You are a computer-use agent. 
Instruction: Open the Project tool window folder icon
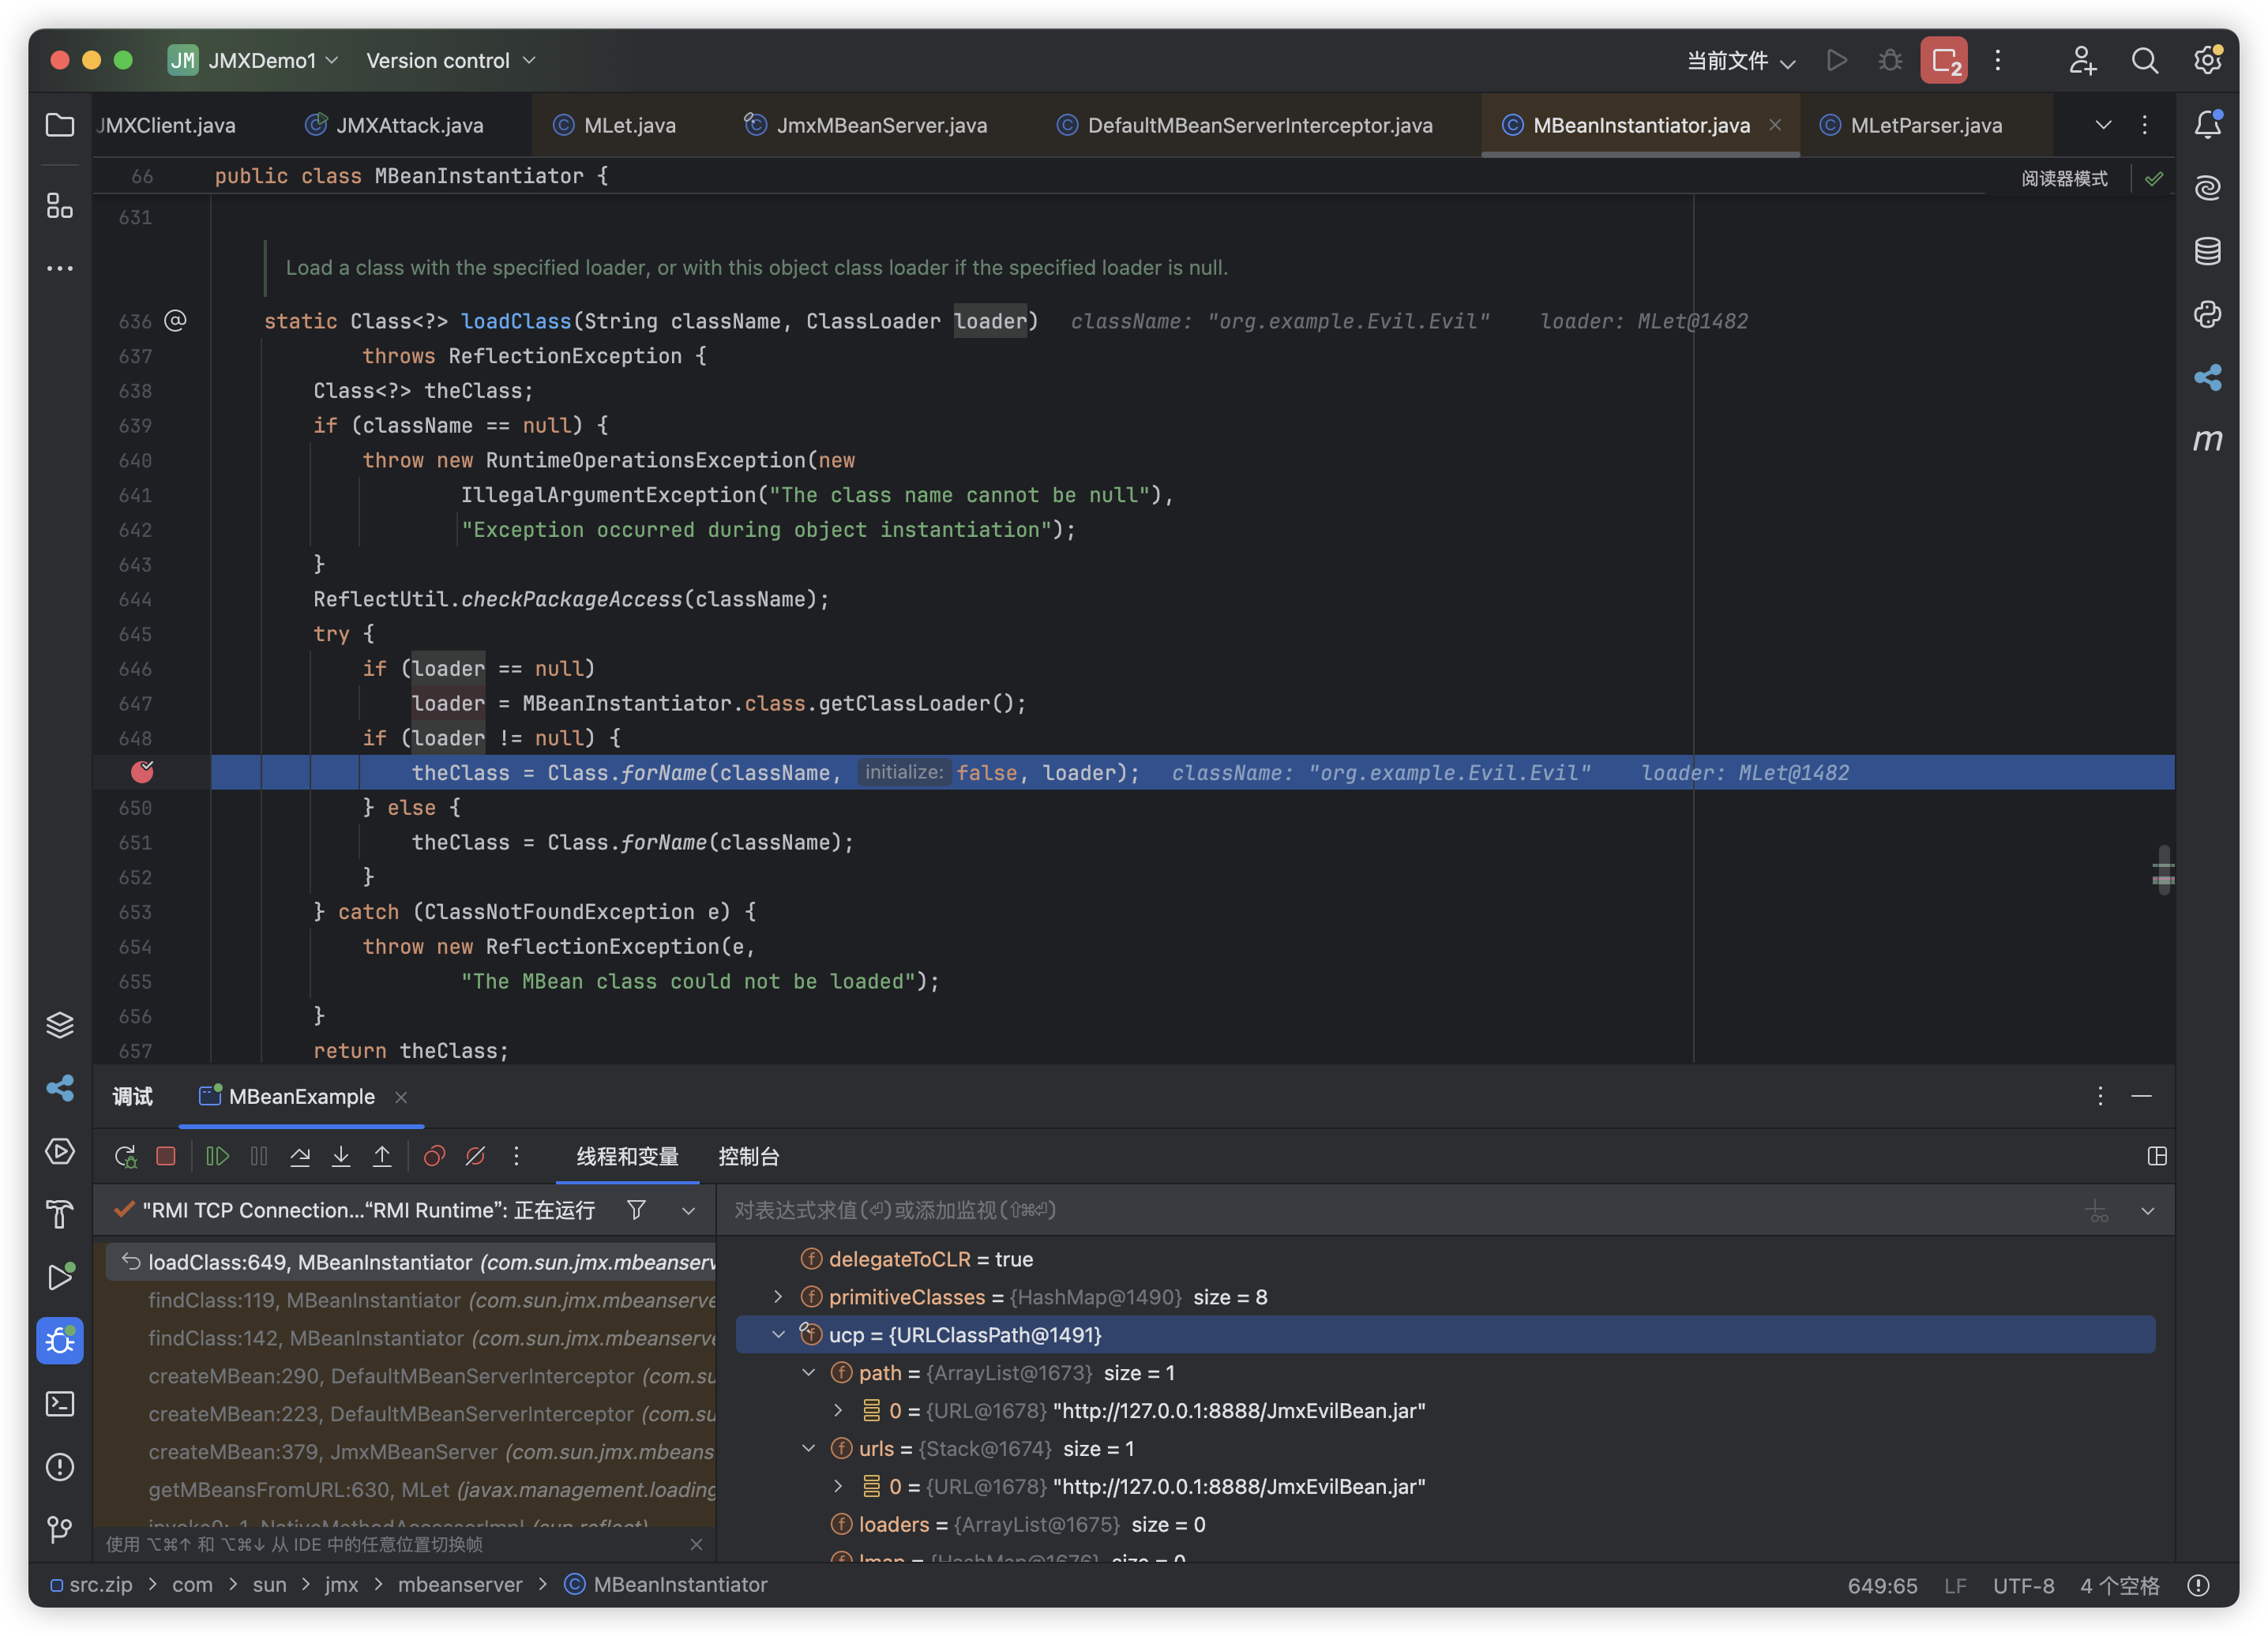tap(60, 125)
